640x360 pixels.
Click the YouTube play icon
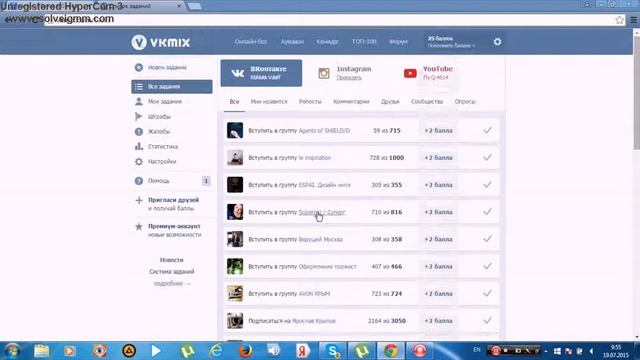tap(410, 73)
